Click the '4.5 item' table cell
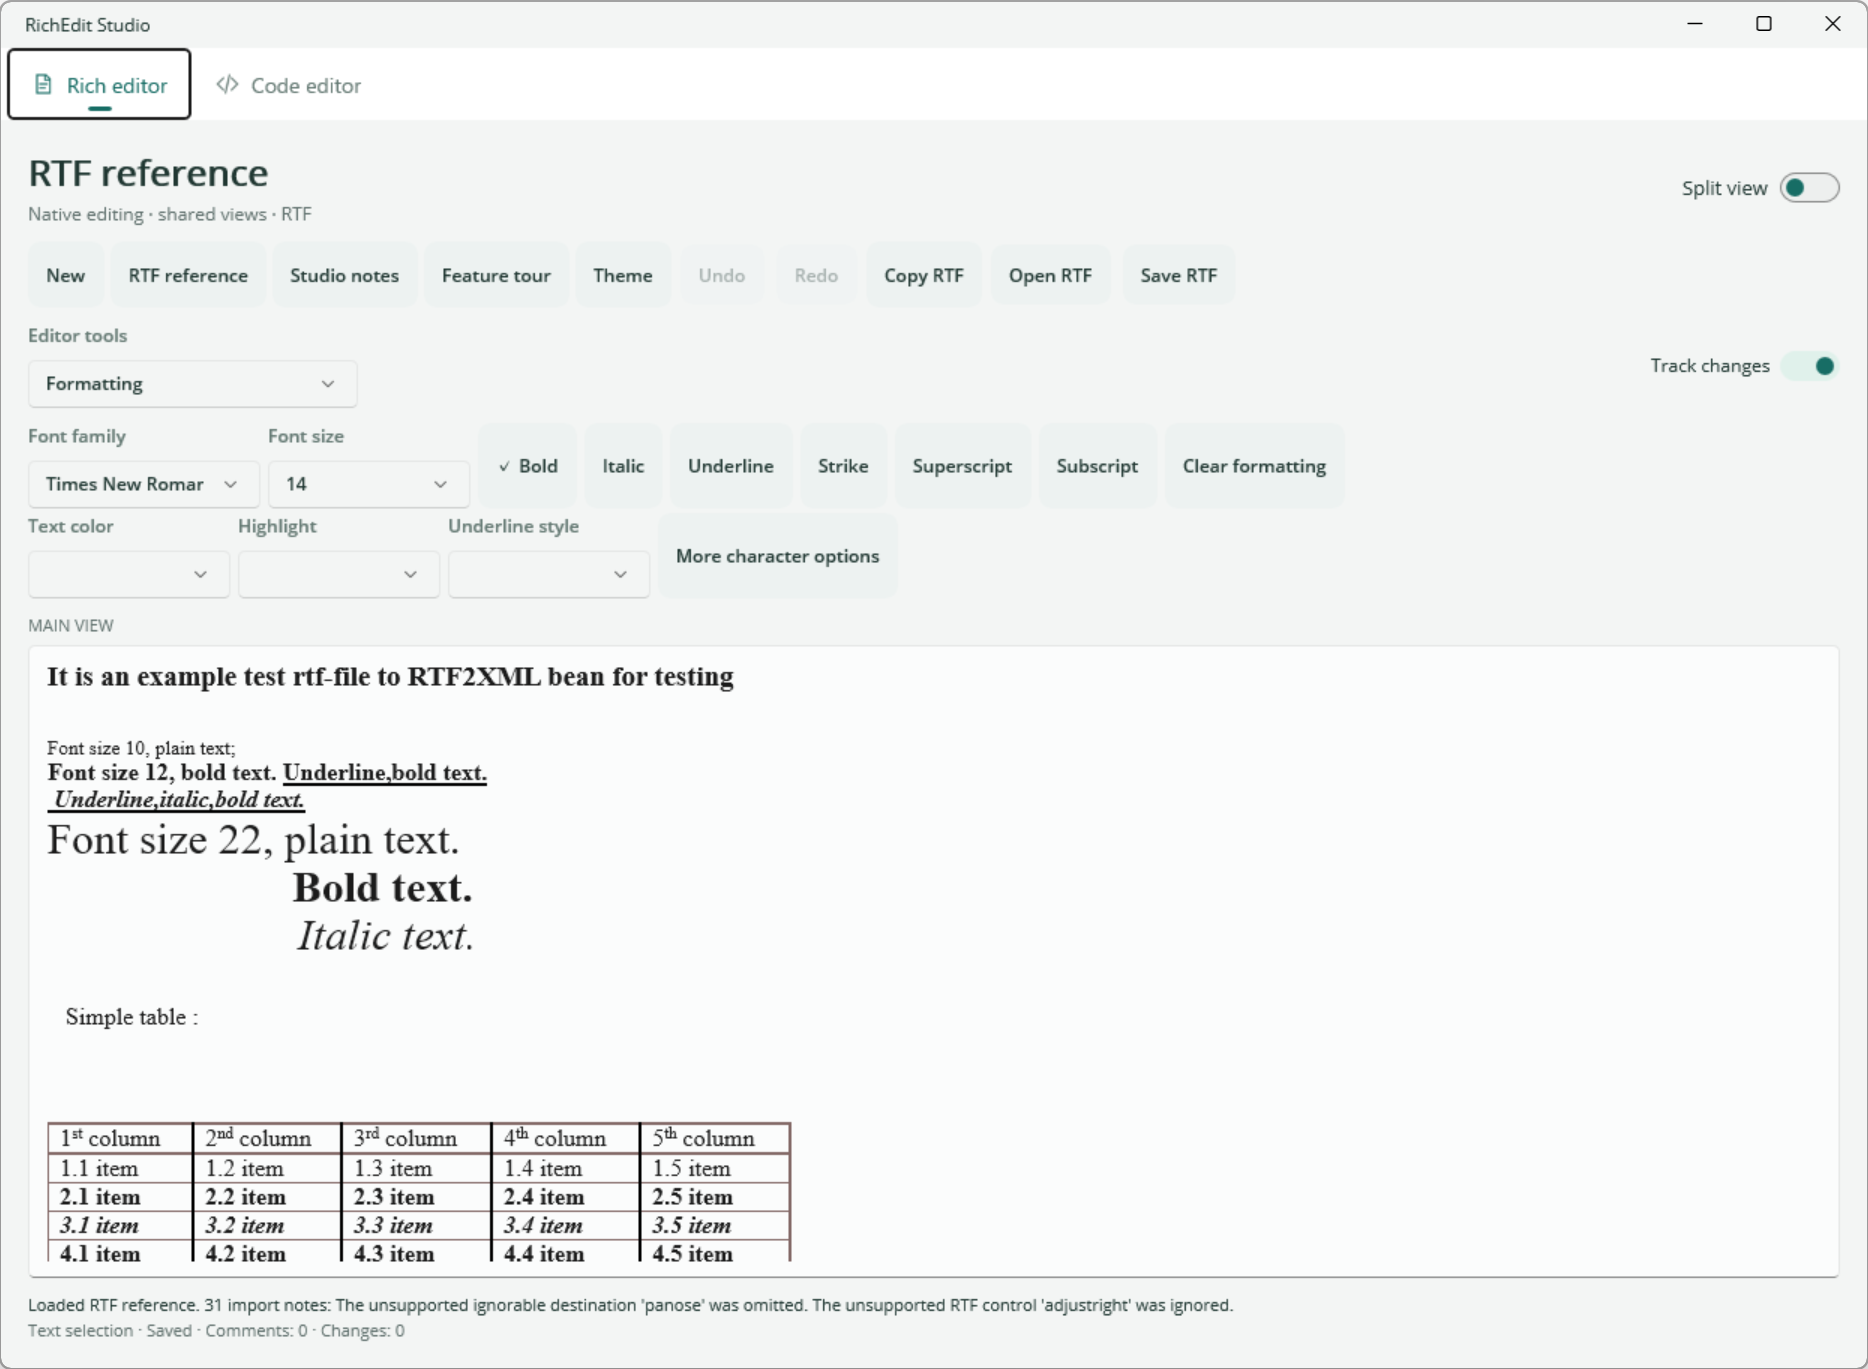This screenshot has height=1369, width=1868. pyautogui.click(x=715, y=1253)
